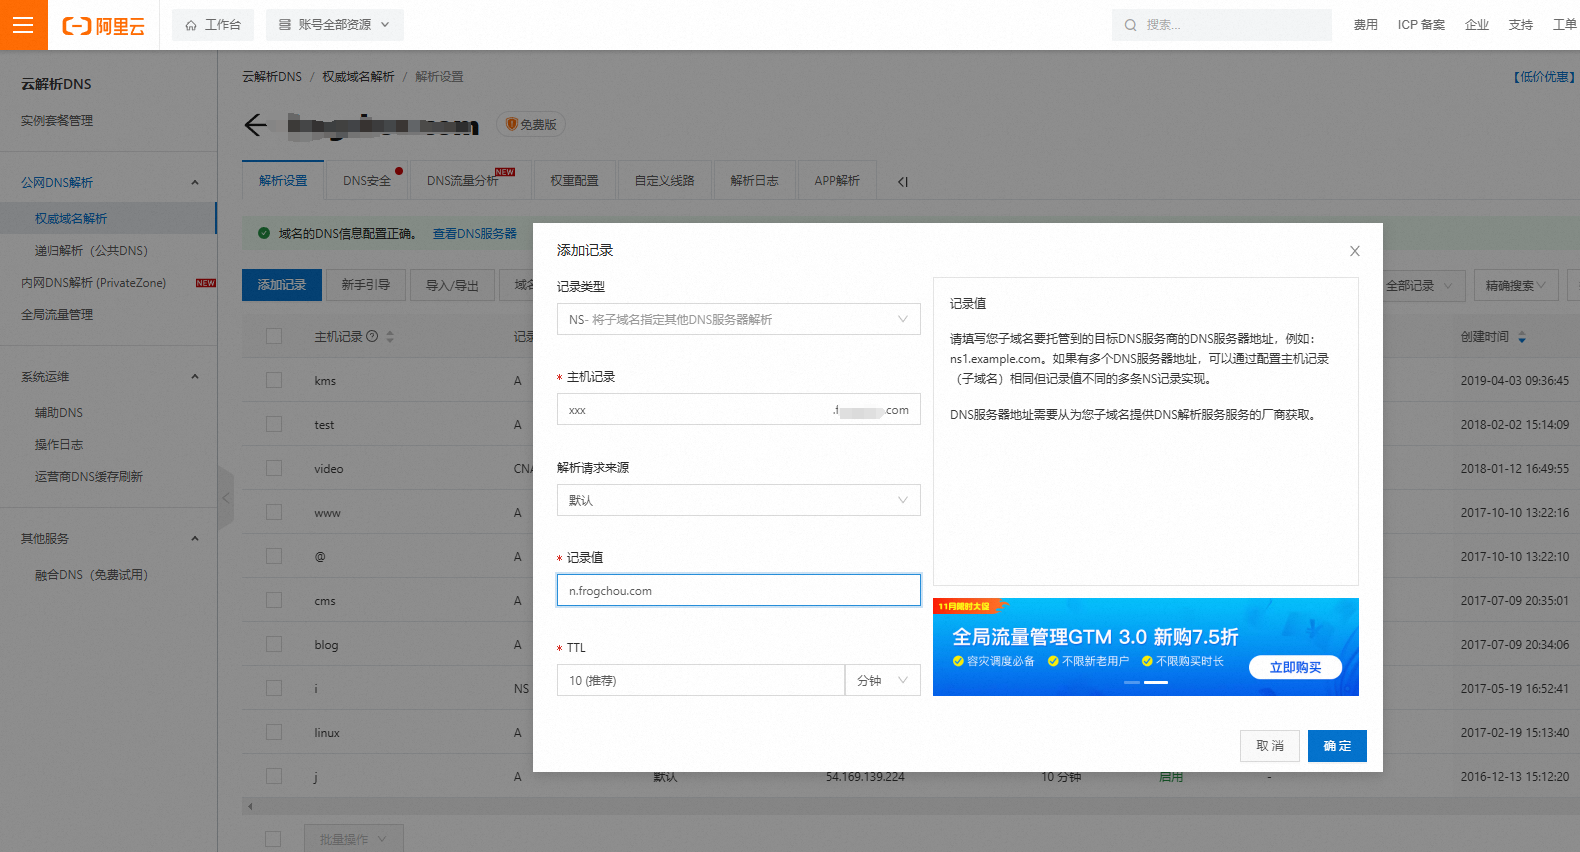Open the resolution request source dropdown
1580x852 pixels.
(738, 500)
